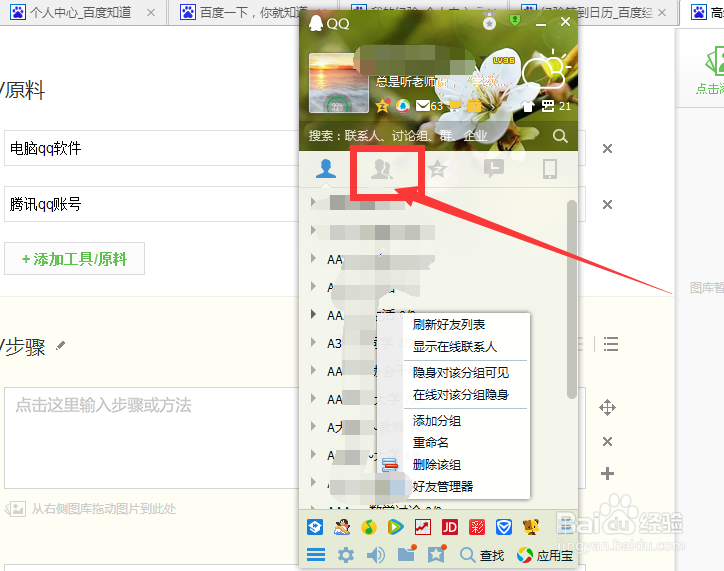Image resolution: width=724 pixels, height=571 pixels.
Task: Click the magnifier icon in QQ search bar
Action: point(560,136)
